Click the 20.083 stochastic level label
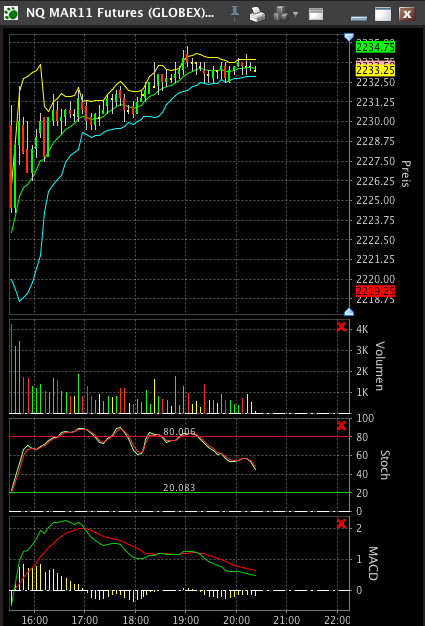This screenshot has height=626, width=425. 179,487
